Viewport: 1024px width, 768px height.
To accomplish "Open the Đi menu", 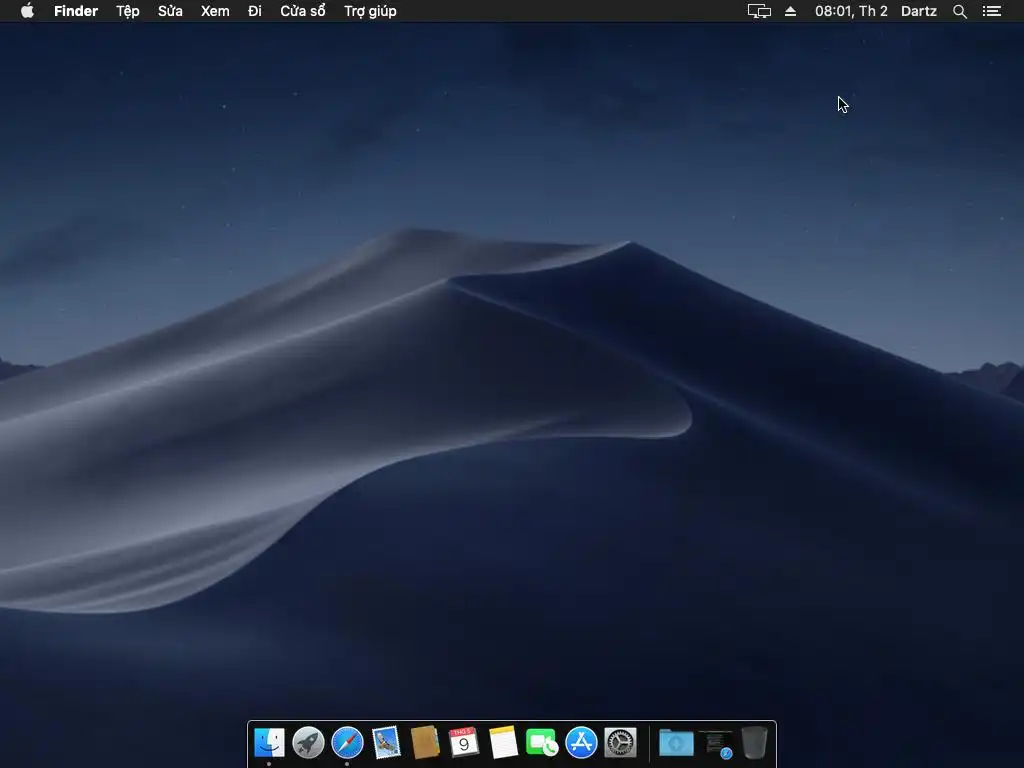I will coord(255,11).
